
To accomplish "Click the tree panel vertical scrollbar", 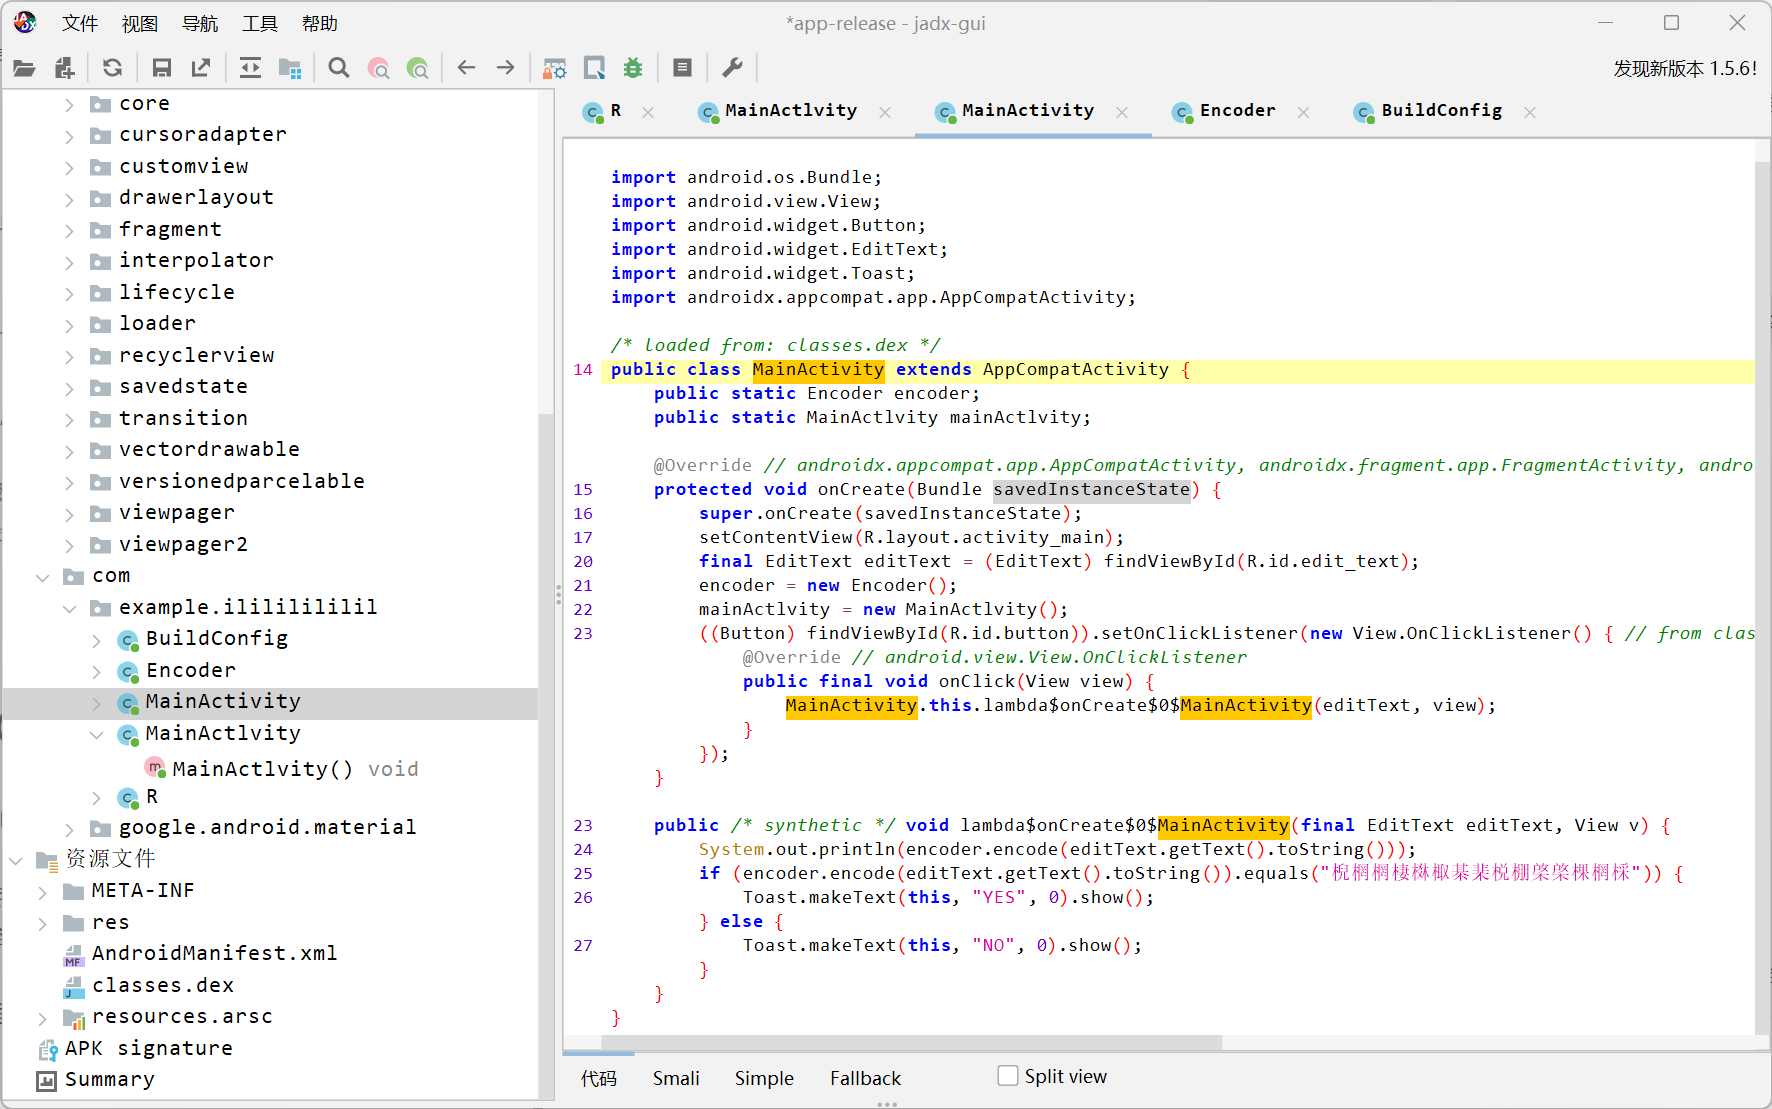I will pos(546,757).
